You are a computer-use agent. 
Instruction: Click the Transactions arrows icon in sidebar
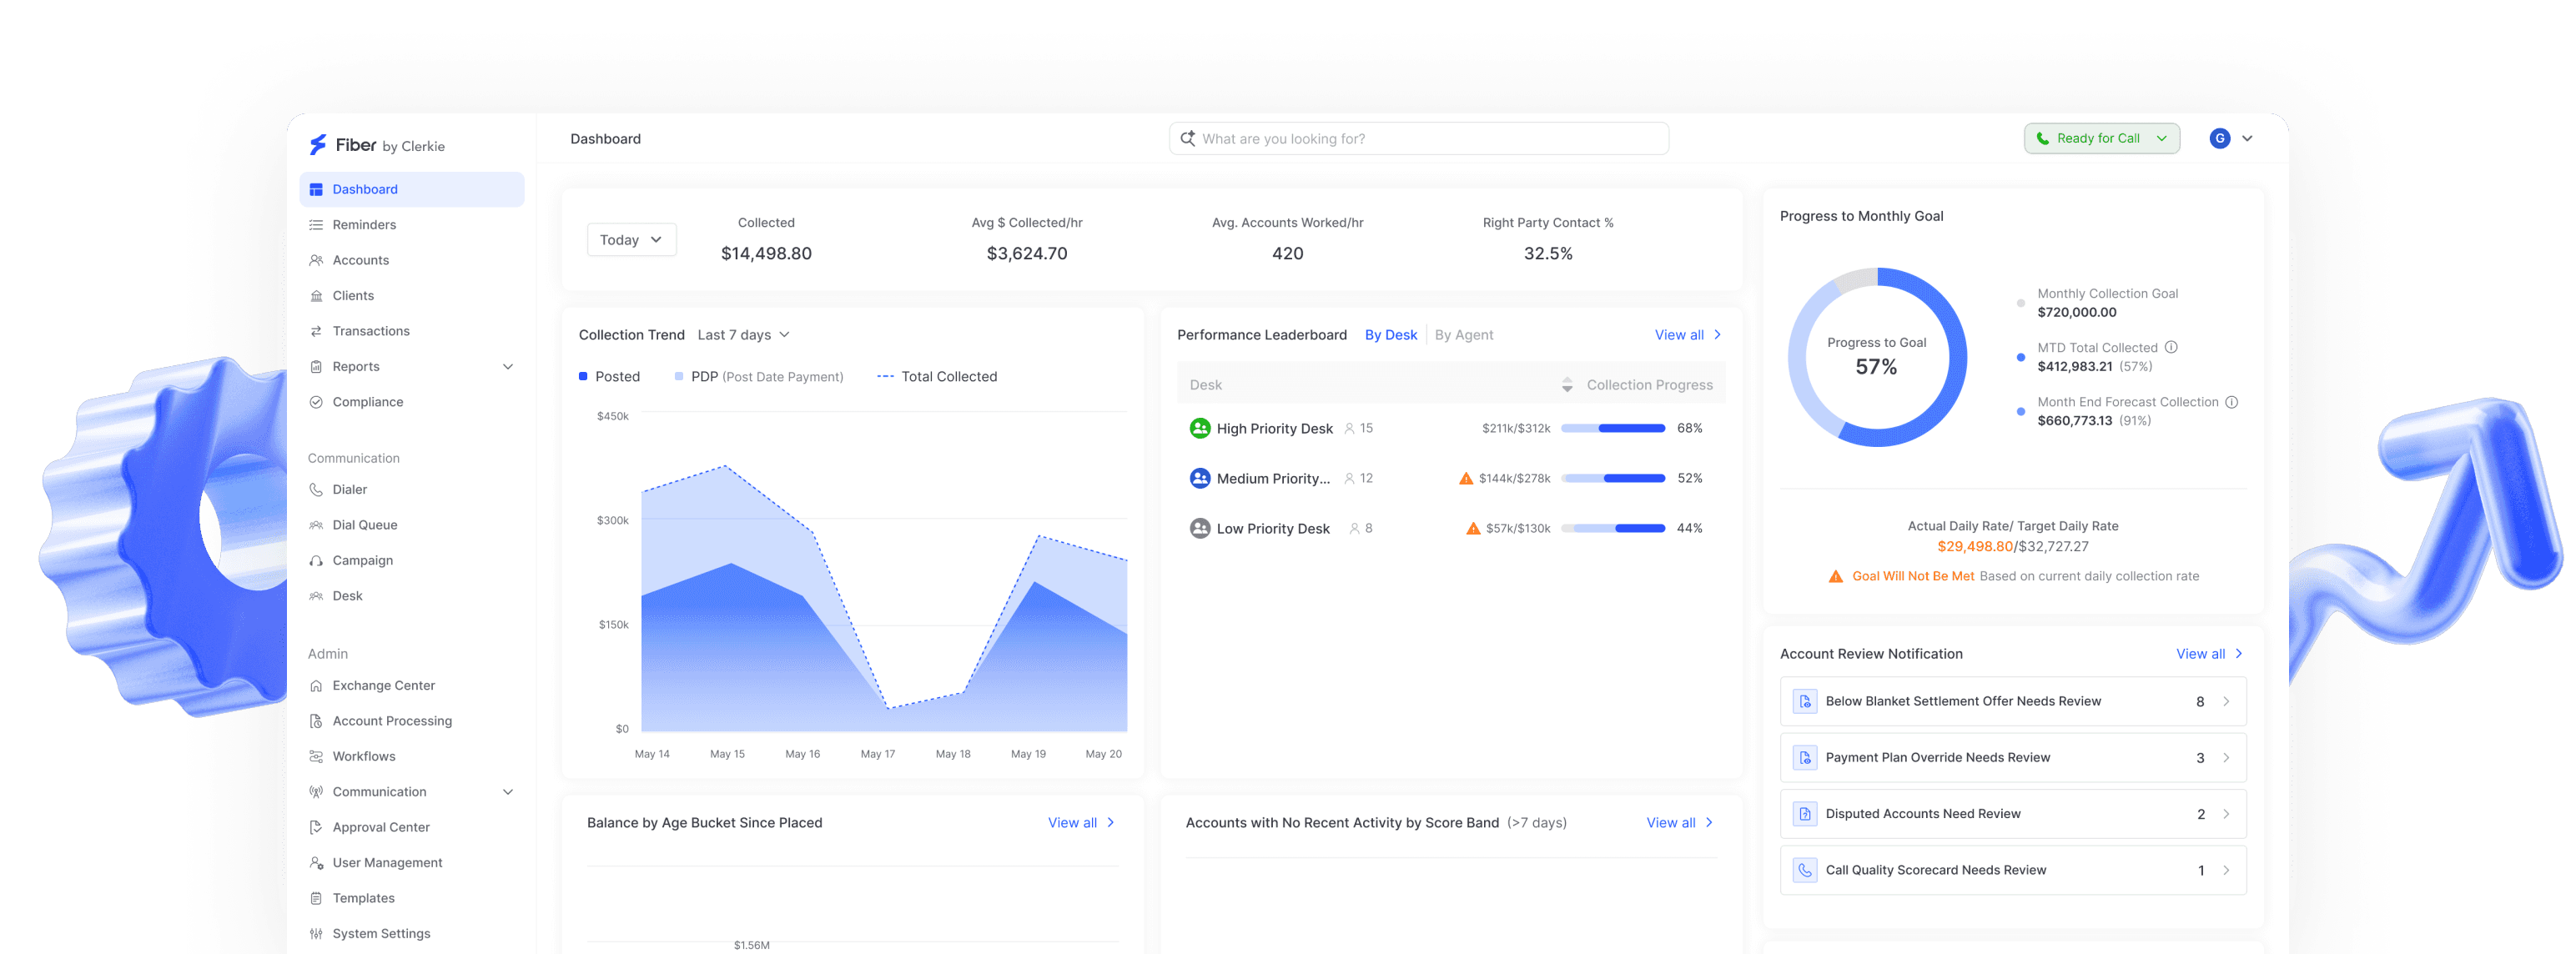coord(316,331)
